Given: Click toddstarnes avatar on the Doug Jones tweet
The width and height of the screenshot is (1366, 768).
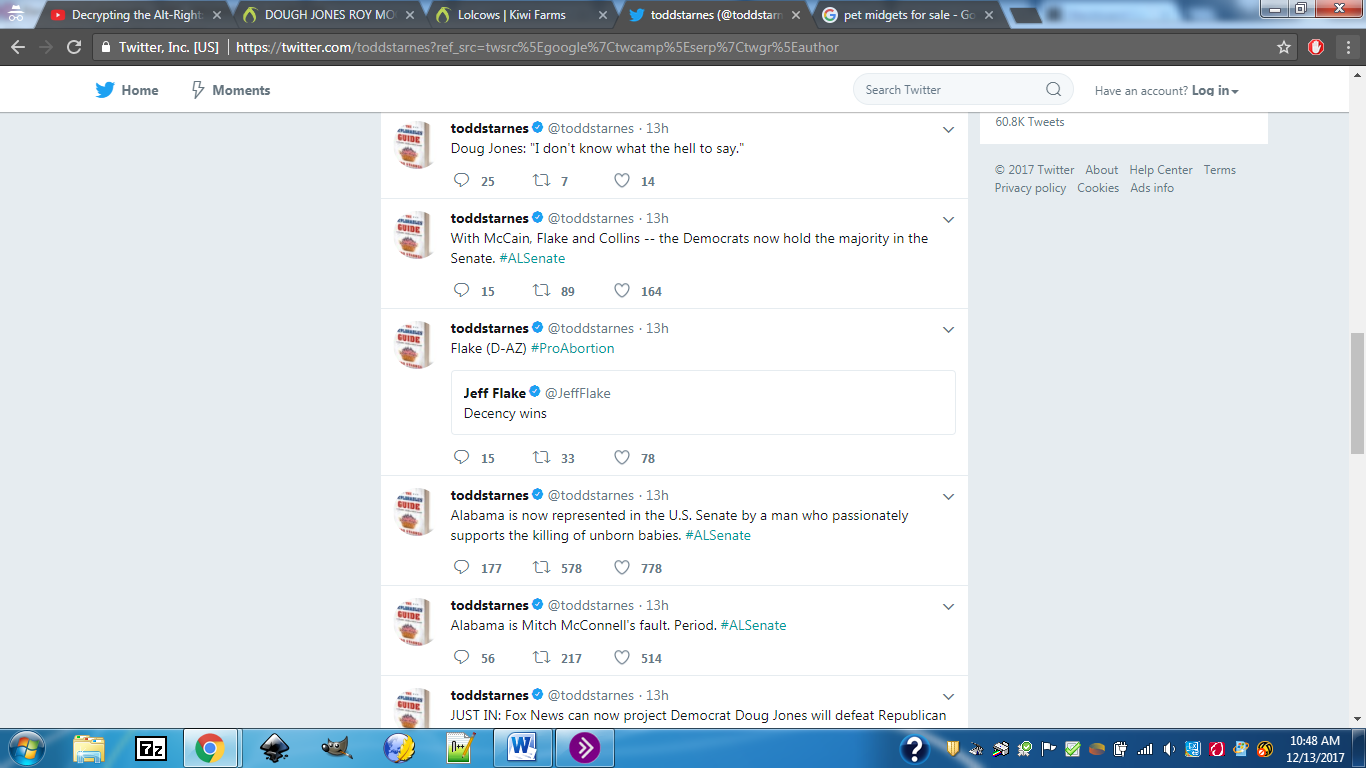Looking at the screenshot, I should tap(413, 146).
